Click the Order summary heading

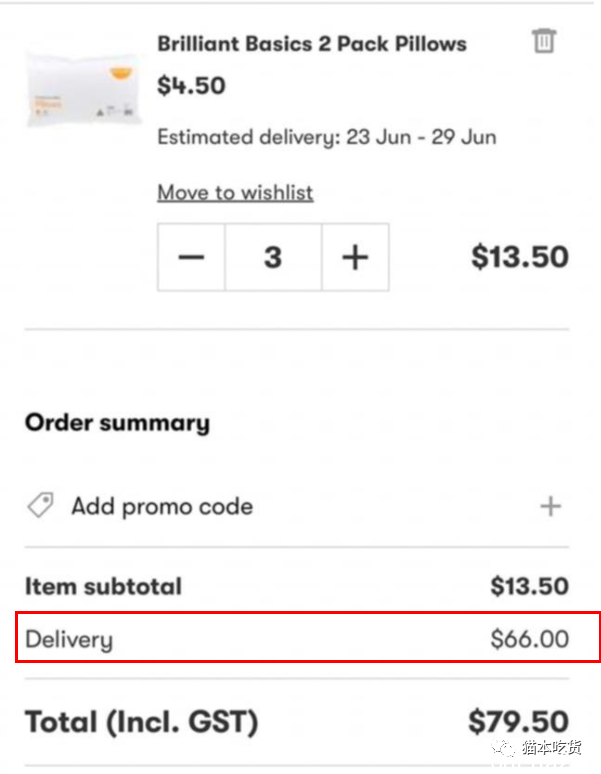117,423
